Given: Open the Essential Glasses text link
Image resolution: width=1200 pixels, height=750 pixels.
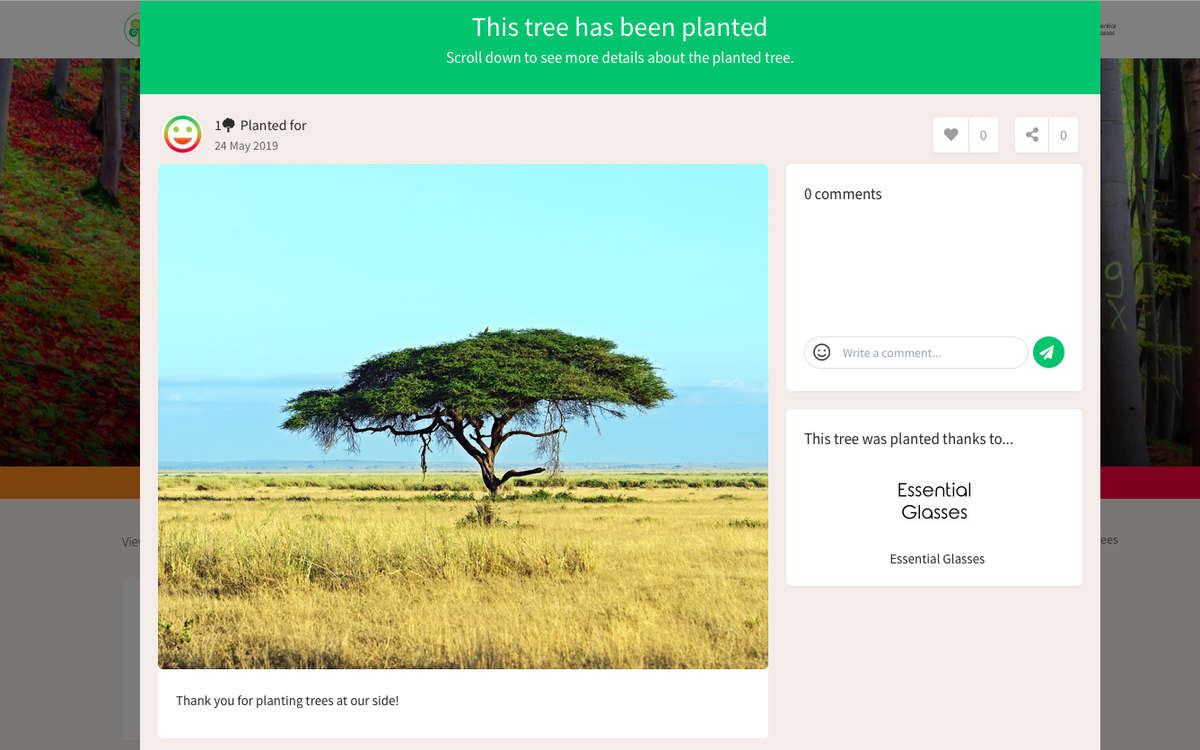Looking at the screenshot, I should pyautogui.click(x=937, y=559).
